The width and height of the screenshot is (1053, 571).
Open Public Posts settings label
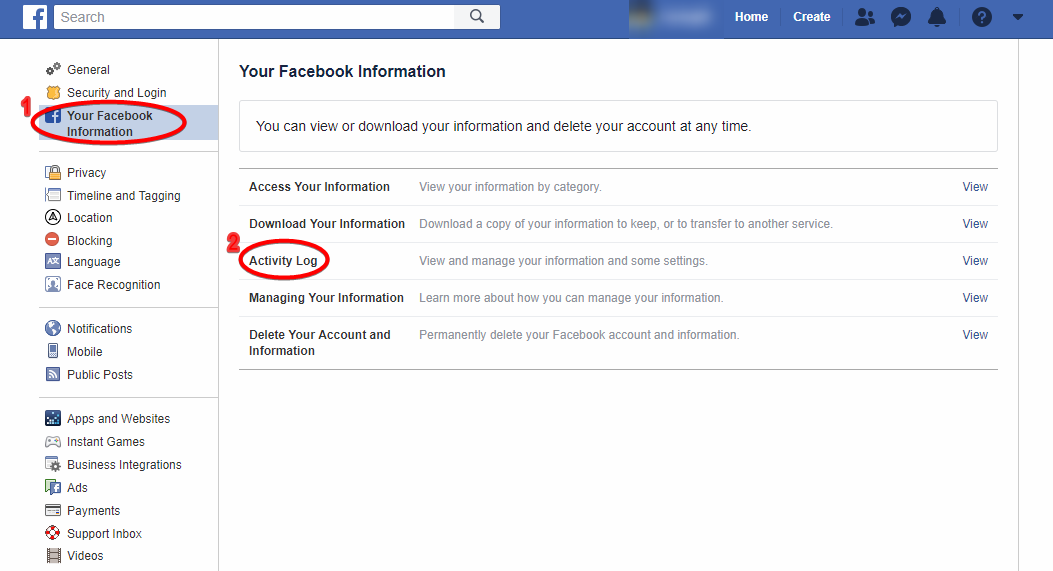pos(99,375)
